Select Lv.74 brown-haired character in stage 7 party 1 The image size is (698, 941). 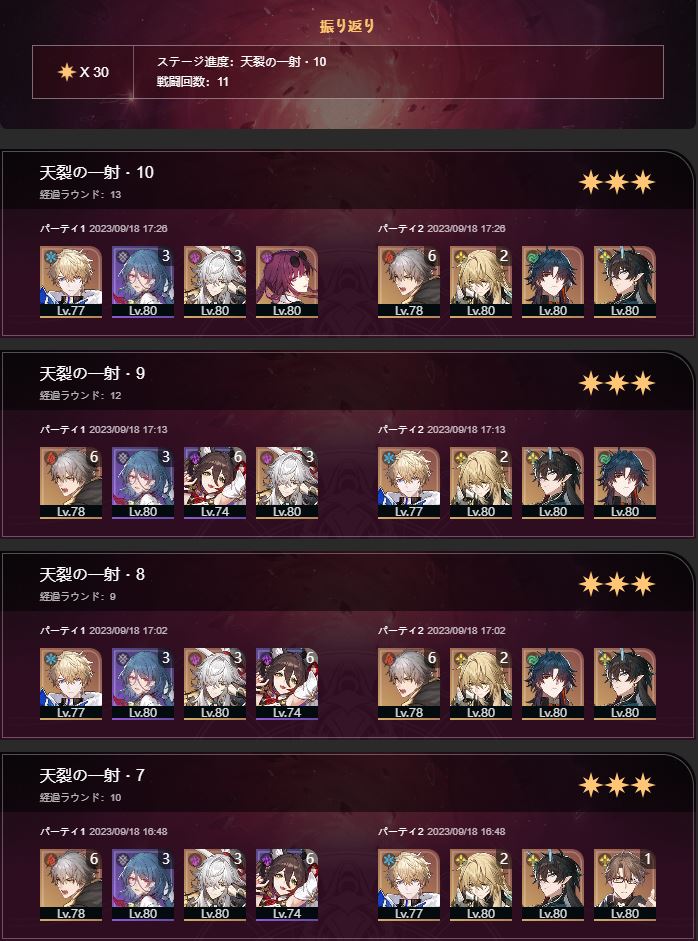(286, 885)
